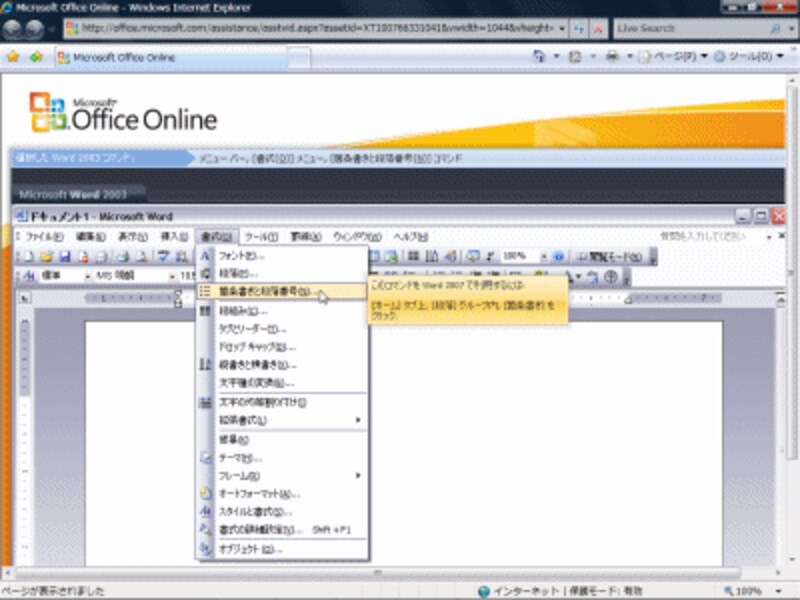The image size is (800, 600).
Task: Click the Office Online logo
Action: [x=123, y=113]
